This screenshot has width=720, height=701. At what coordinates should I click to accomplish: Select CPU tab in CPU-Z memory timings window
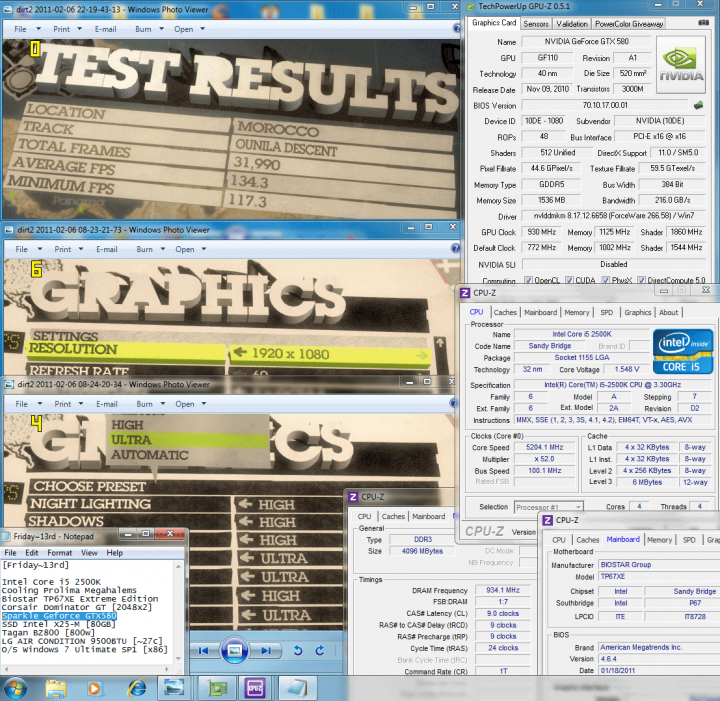(x=364, y=516)
